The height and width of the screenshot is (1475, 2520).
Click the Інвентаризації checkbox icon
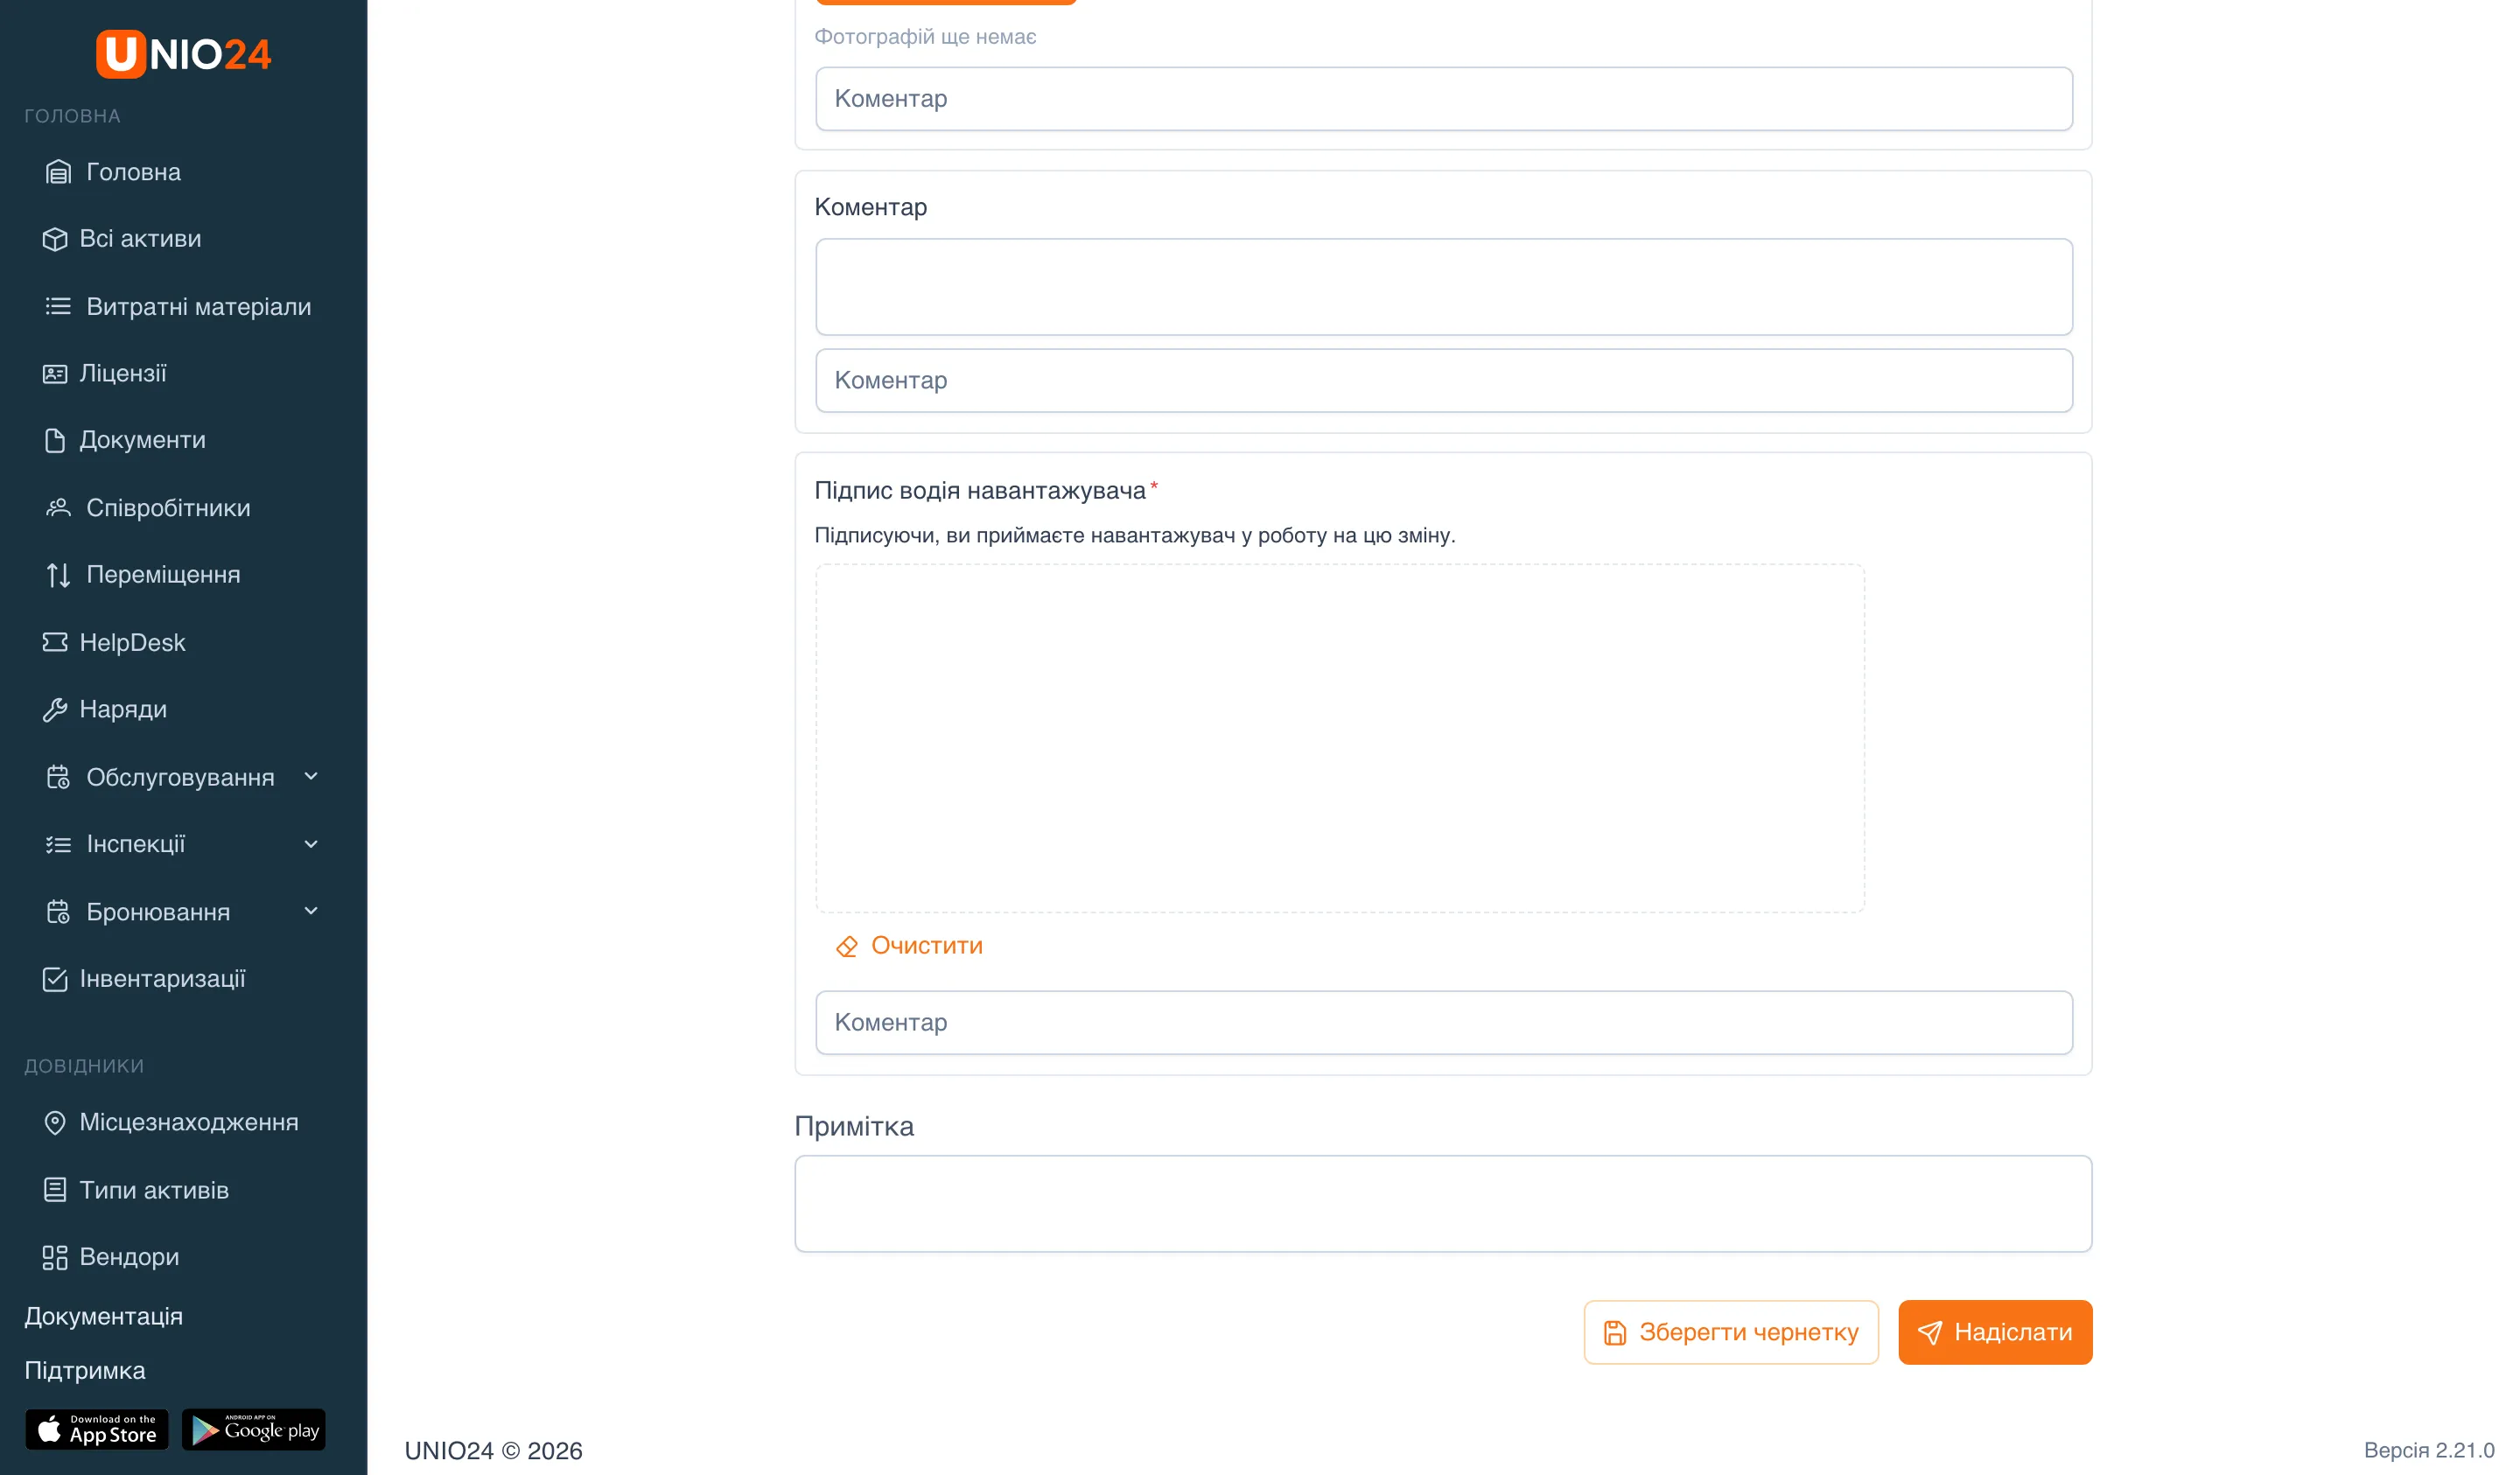pyautogui.click(x=55, y=979)
